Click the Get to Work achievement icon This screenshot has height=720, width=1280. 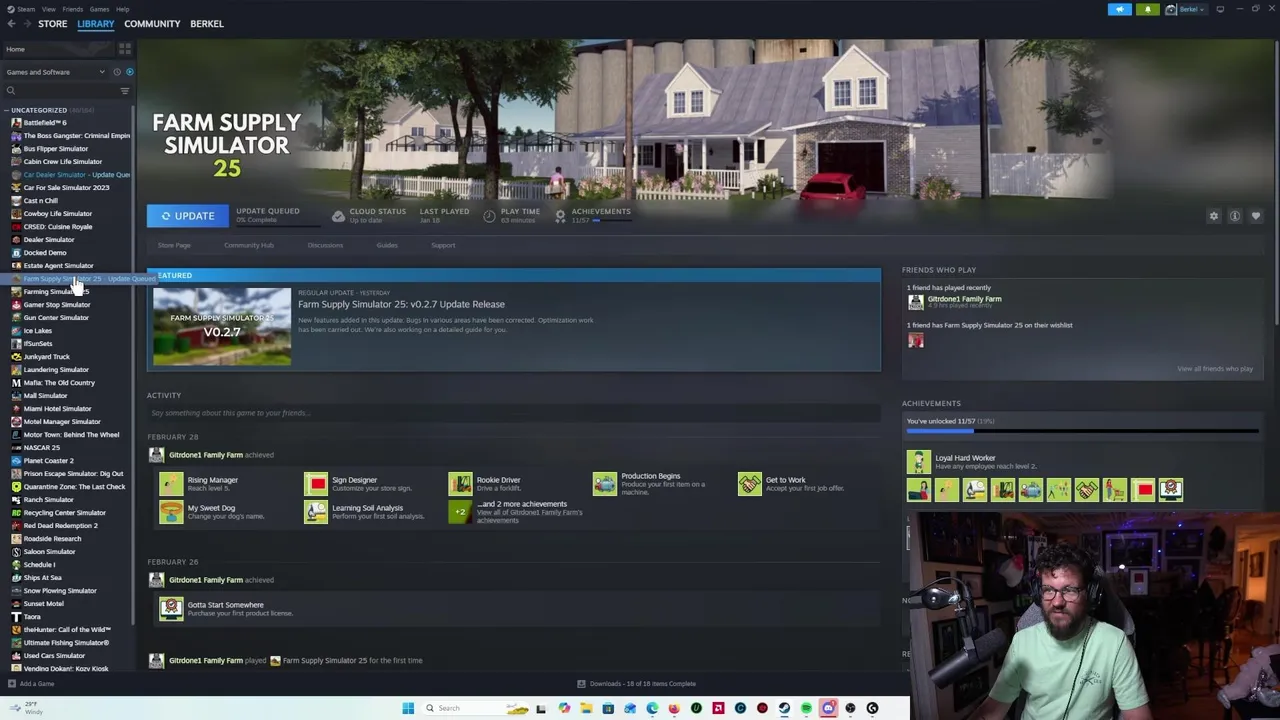click(x=749, y=484)
